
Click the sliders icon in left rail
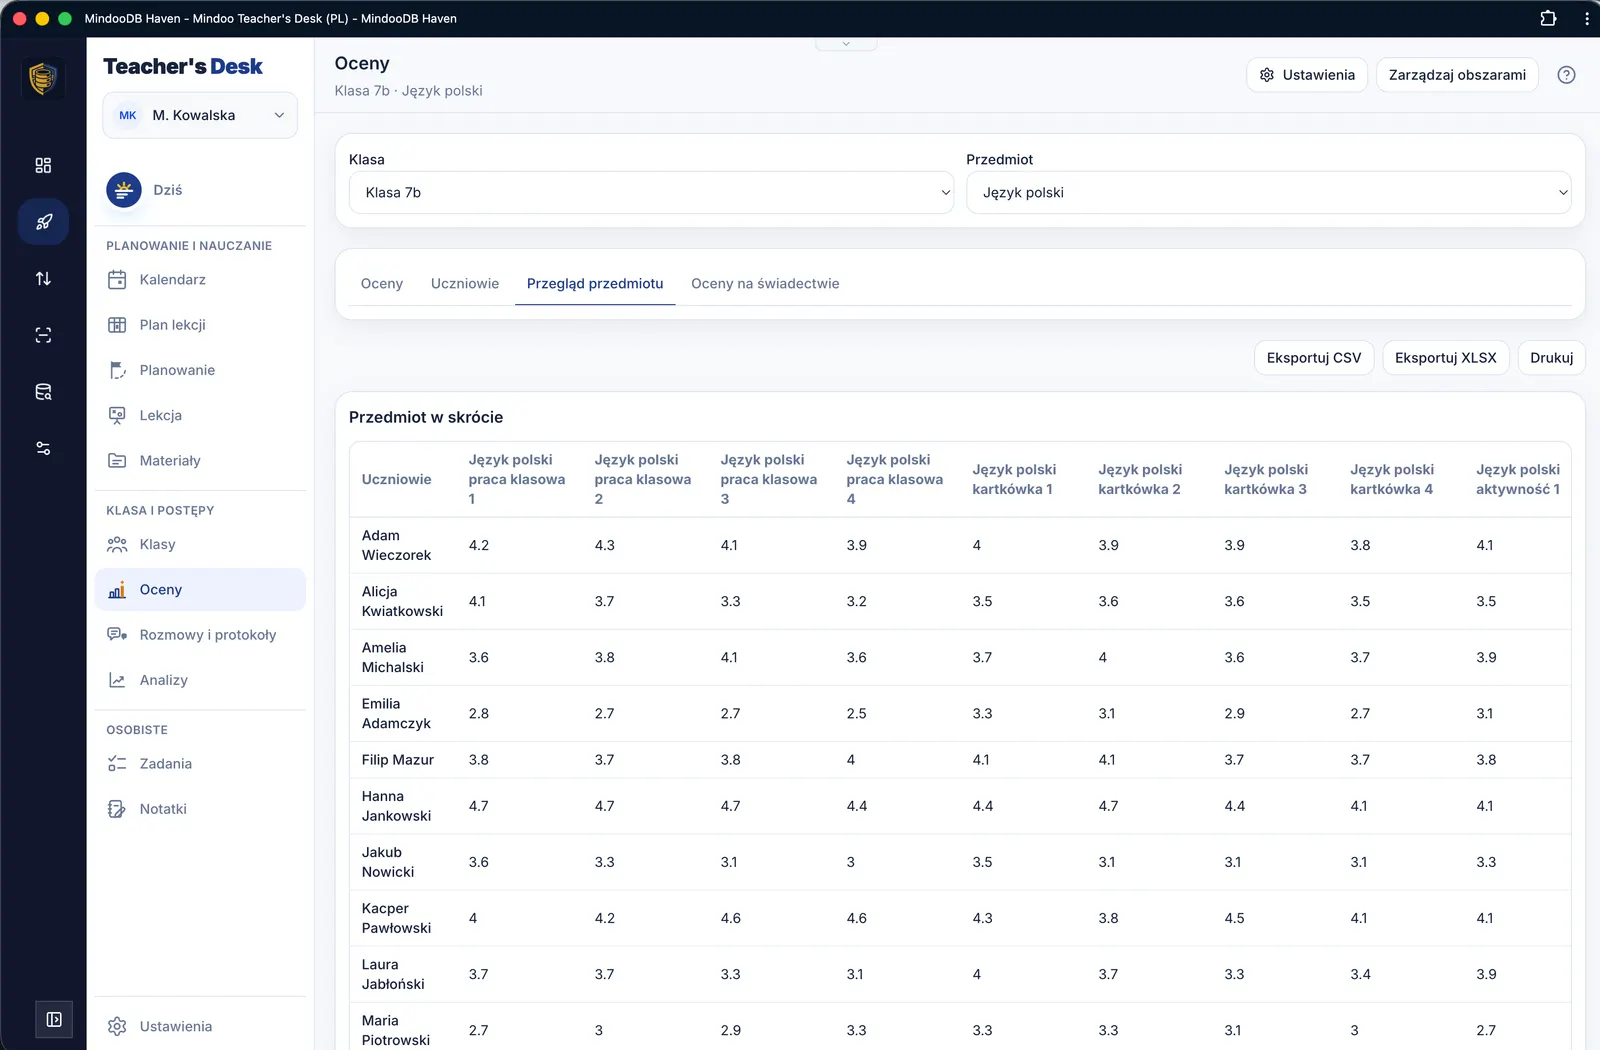43,448
